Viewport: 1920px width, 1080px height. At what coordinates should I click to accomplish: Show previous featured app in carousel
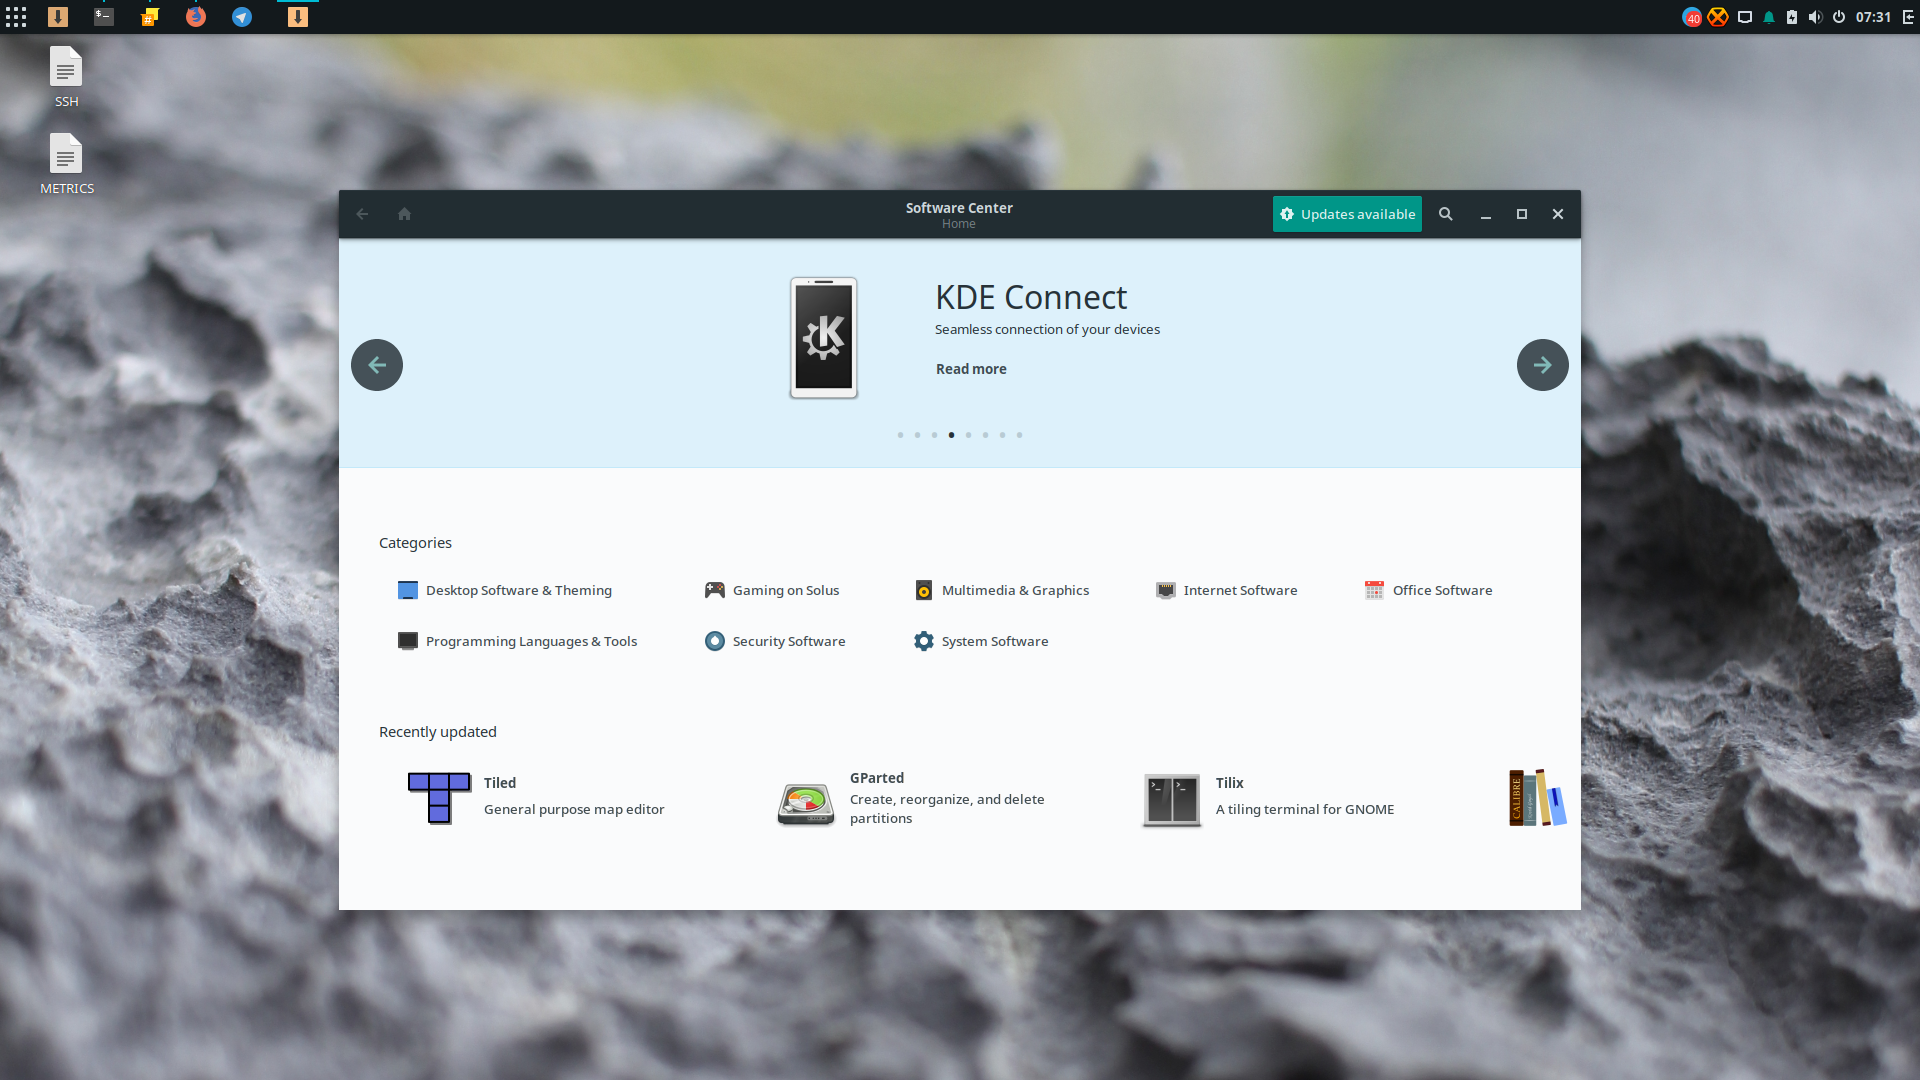point(377,365)
